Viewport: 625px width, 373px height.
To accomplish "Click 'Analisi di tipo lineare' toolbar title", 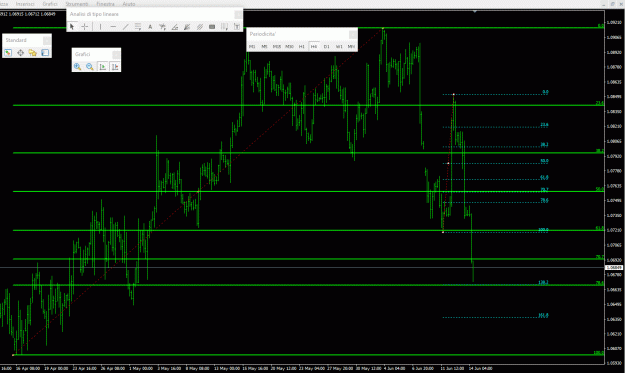I will point(94,14).
